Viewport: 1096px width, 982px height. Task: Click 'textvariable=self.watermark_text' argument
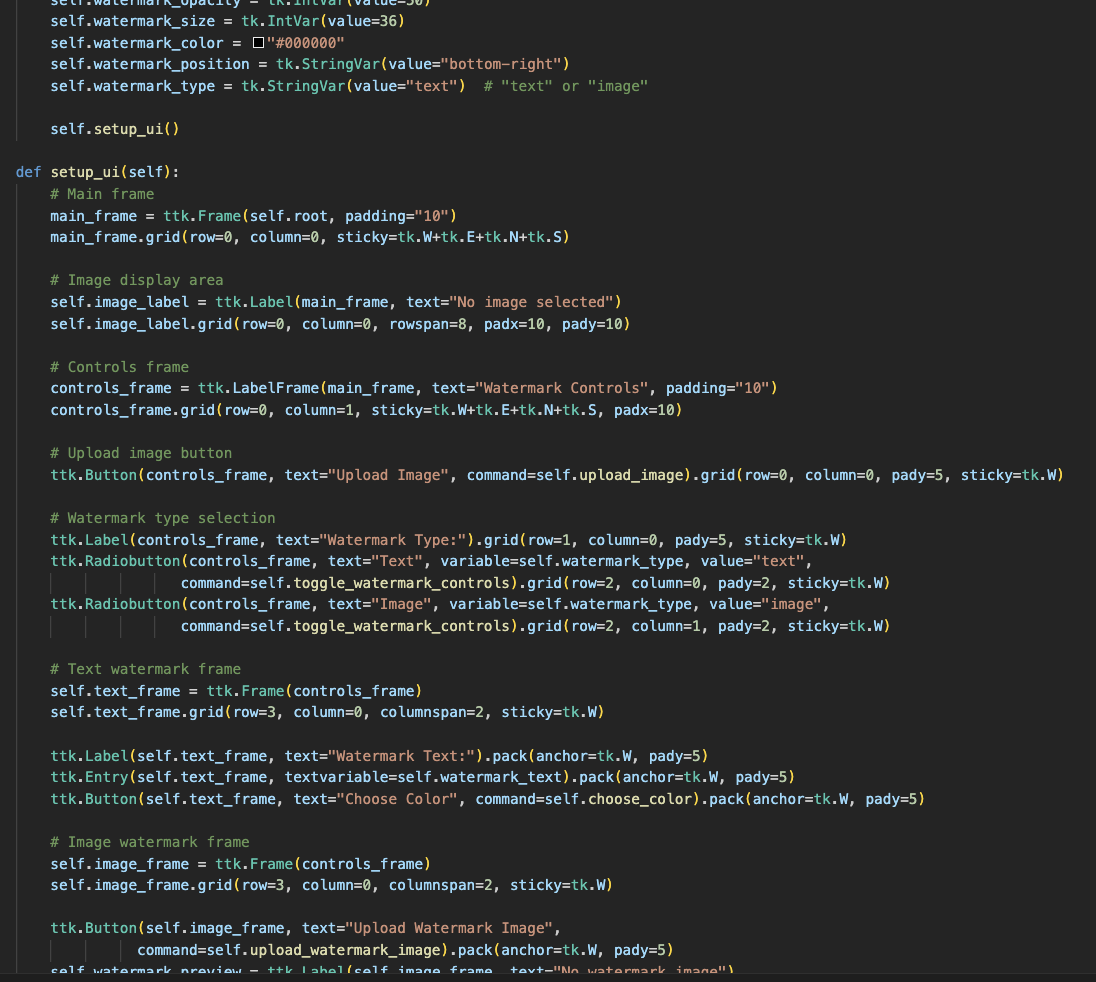pos(423,777)
